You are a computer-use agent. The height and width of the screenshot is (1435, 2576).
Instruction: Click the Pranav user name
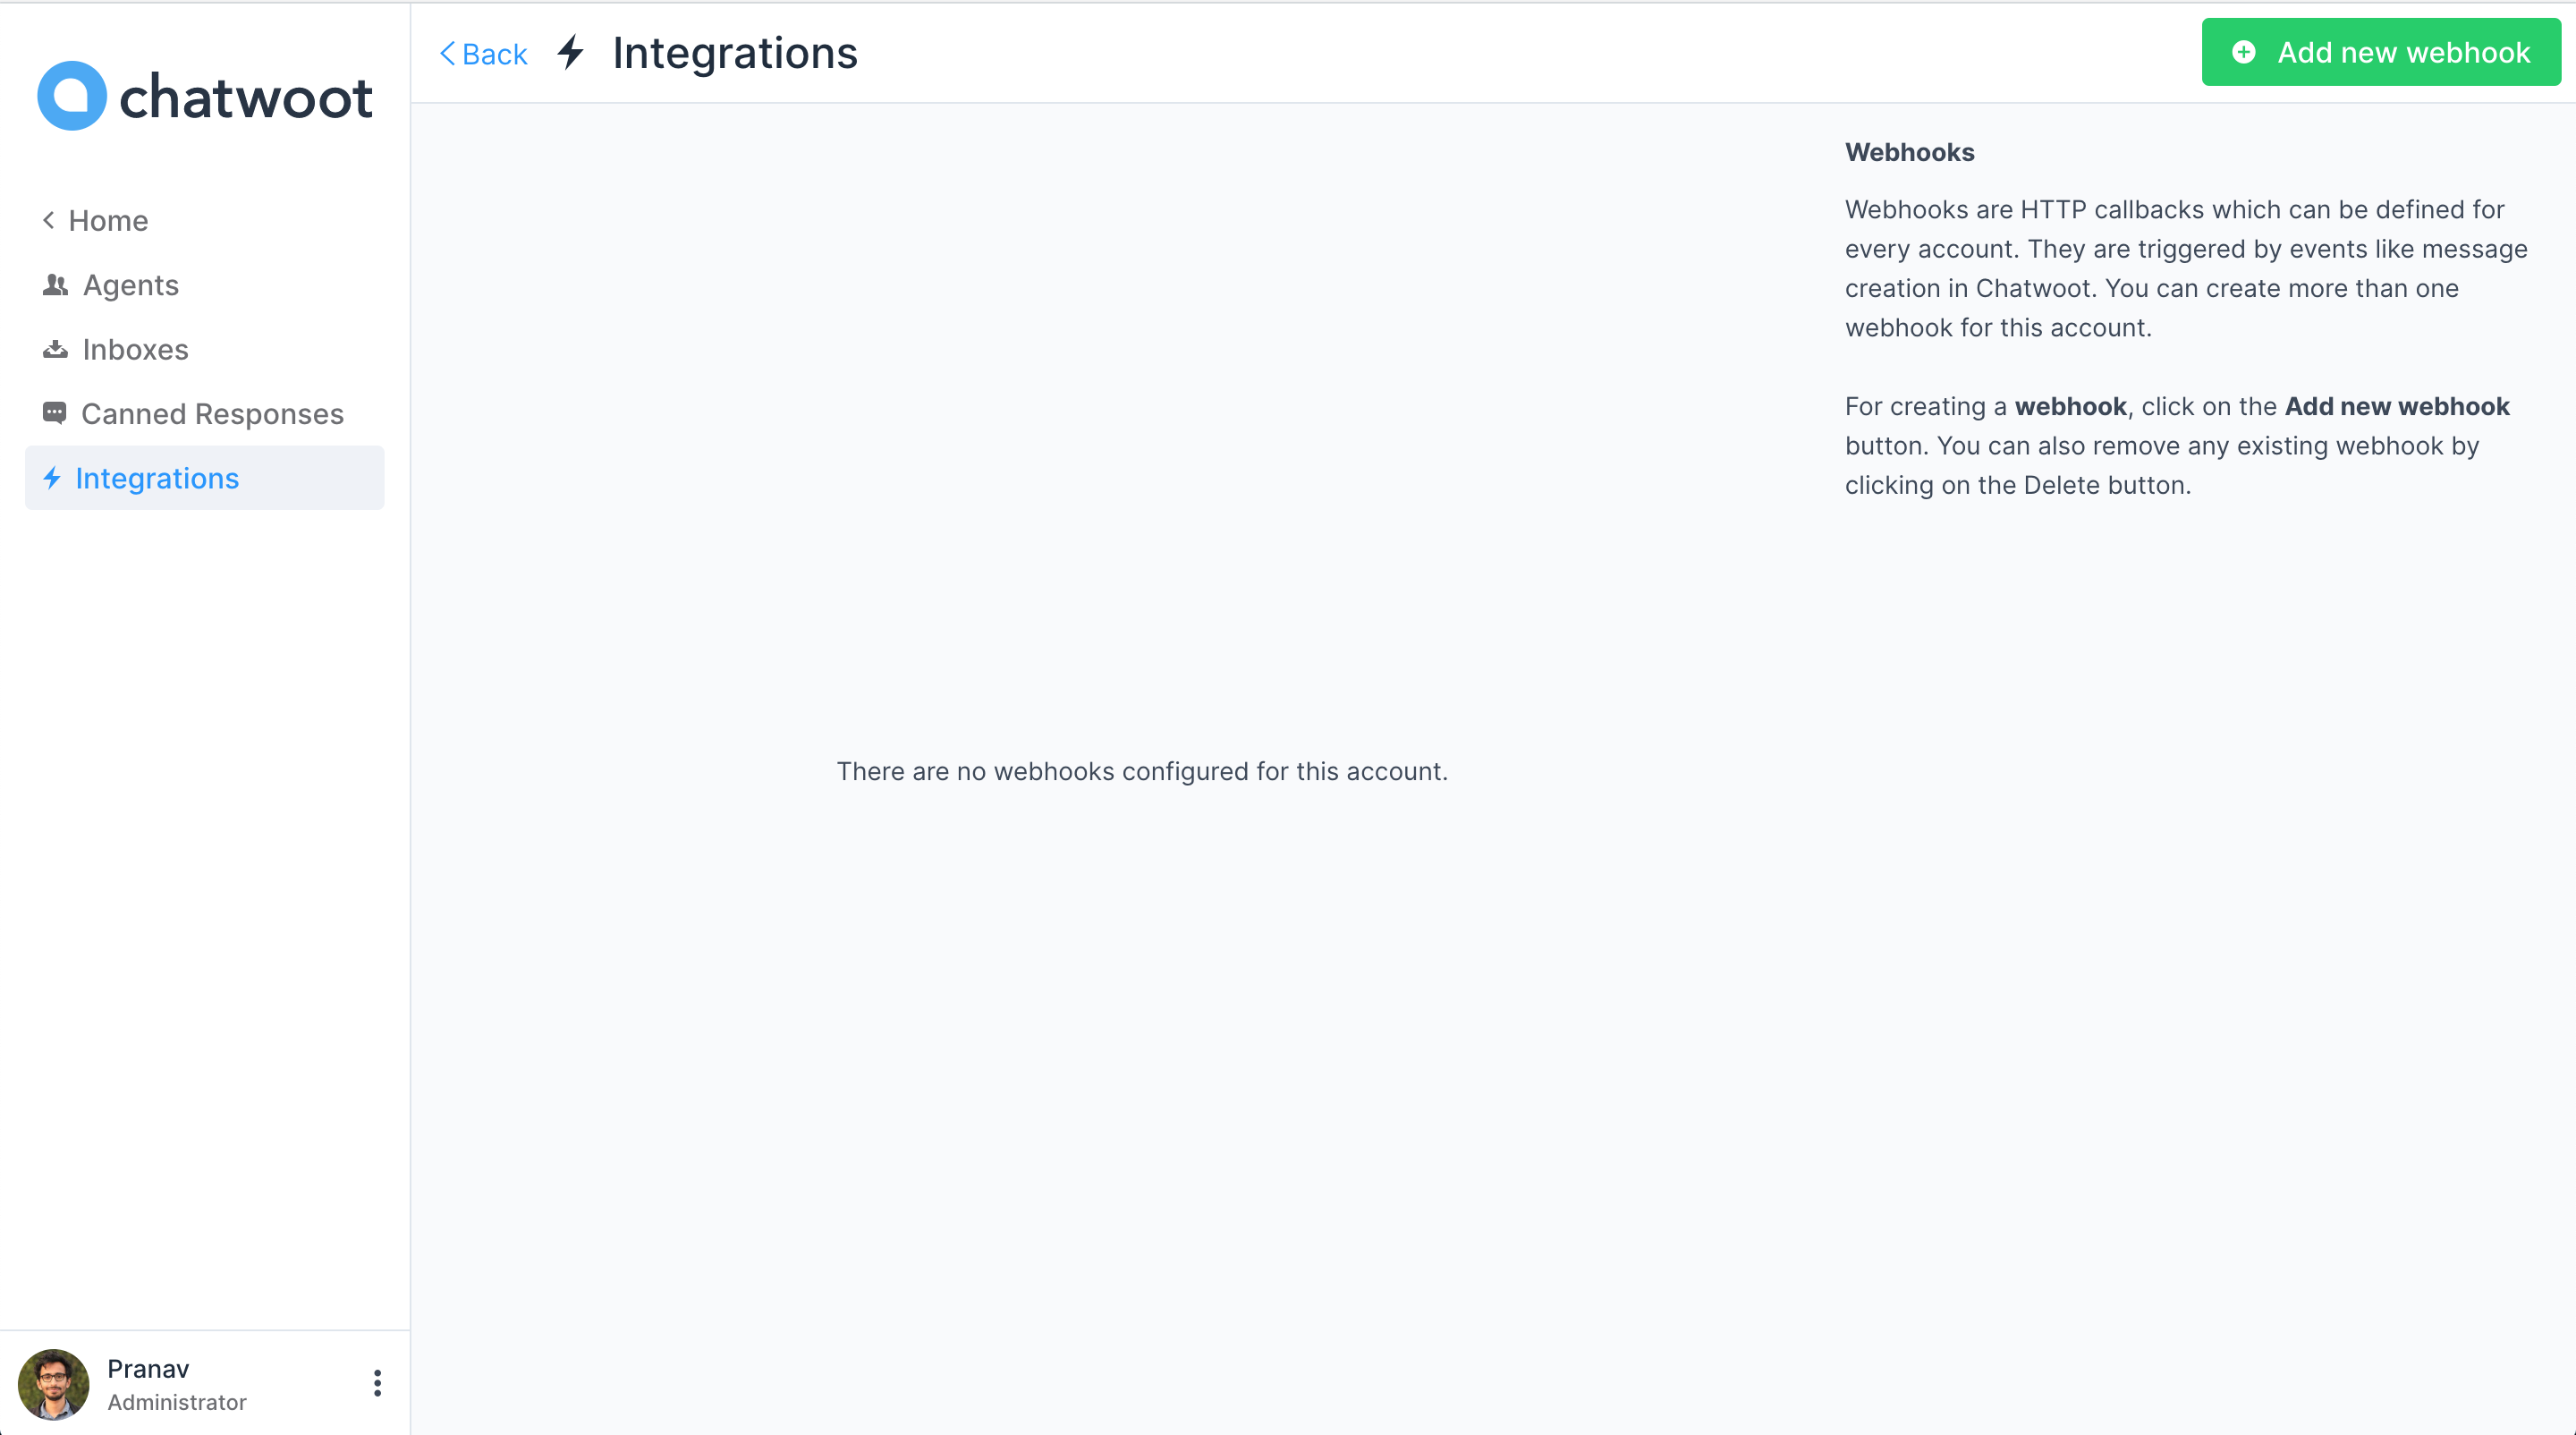(148, 1368)
